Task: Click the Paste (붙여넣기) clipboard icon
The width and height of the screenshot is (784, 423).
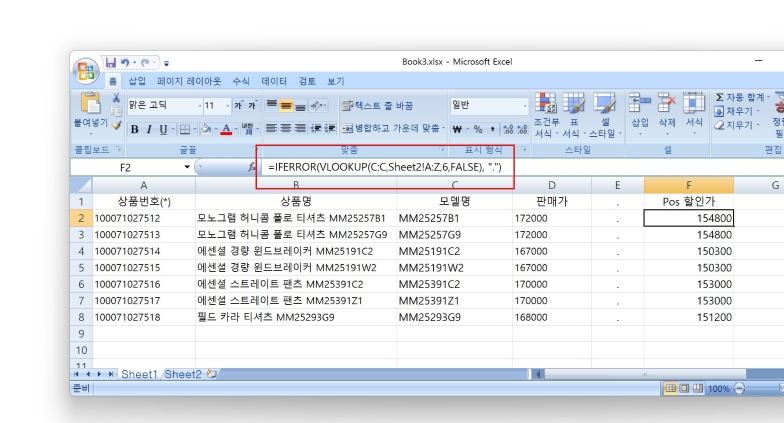Action: coord(90,104)
